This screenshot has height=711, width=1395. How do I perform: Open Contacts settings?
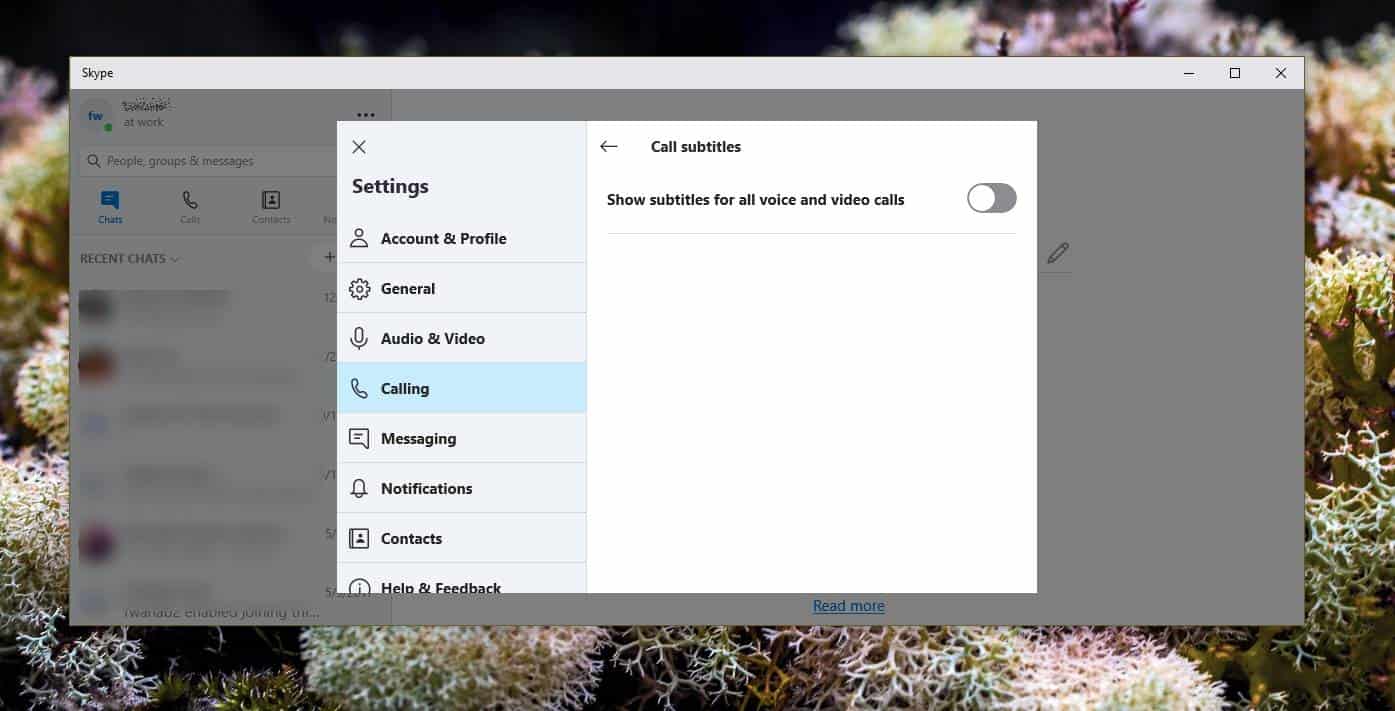[x=461, y=538]
